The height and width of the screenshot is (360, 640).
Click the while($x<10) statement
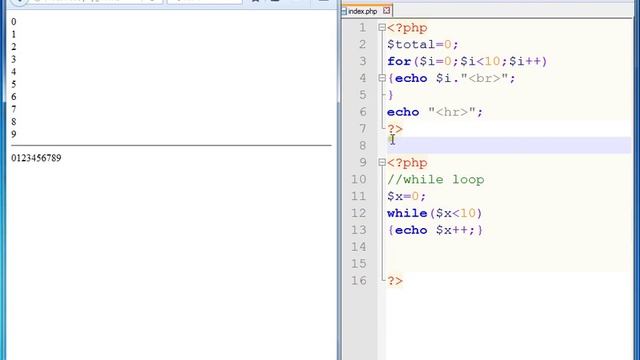[435, 213]
